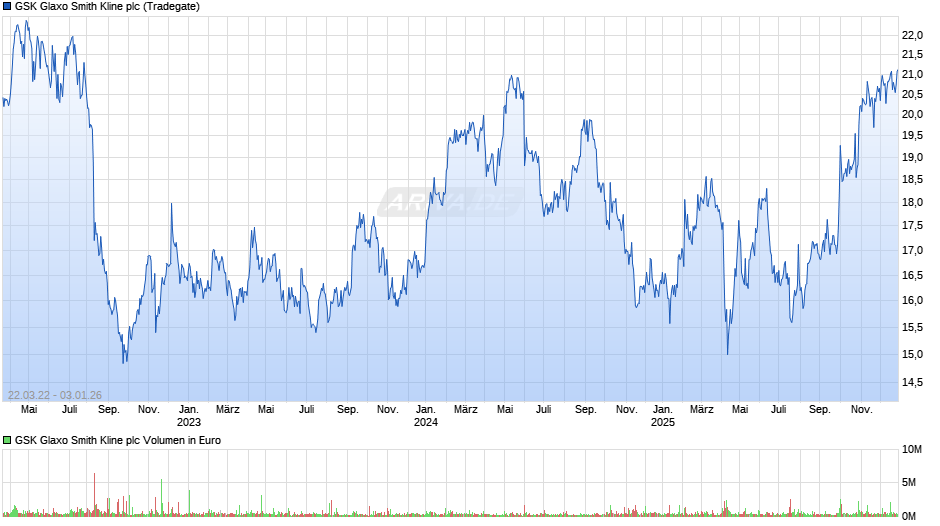Click the 16,5 price axis label
The height and width of the screenshot is (526, 940).
[x=912, y=276]
